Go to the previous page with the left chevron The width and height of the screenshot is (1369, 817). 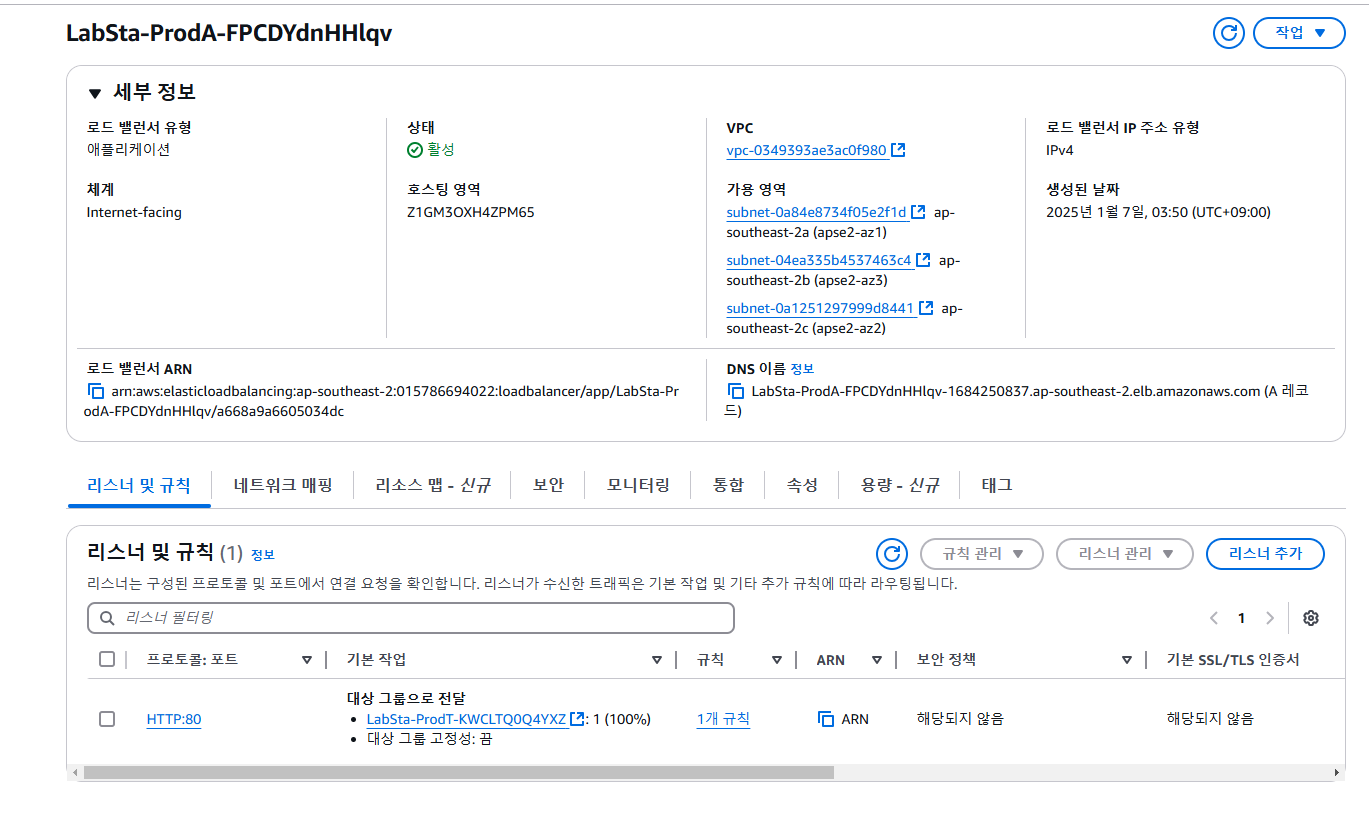click(1213, 618)
